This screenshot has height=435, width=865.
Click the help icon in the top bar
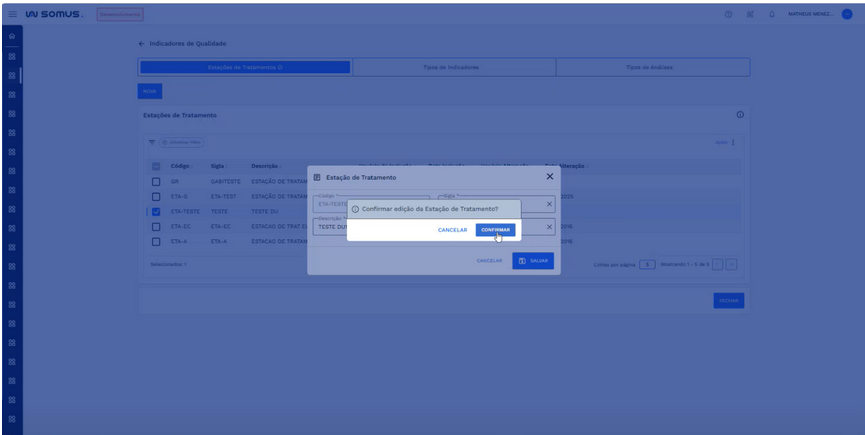728,14
